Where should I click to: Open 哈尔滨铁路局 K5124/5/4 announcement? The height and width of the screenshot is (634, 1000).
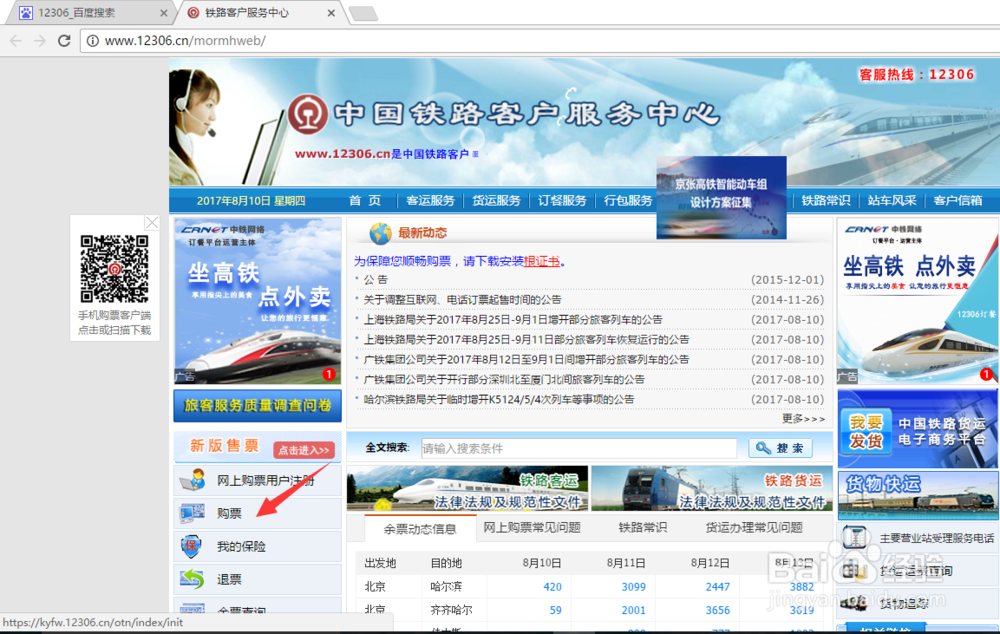(499, 399)
